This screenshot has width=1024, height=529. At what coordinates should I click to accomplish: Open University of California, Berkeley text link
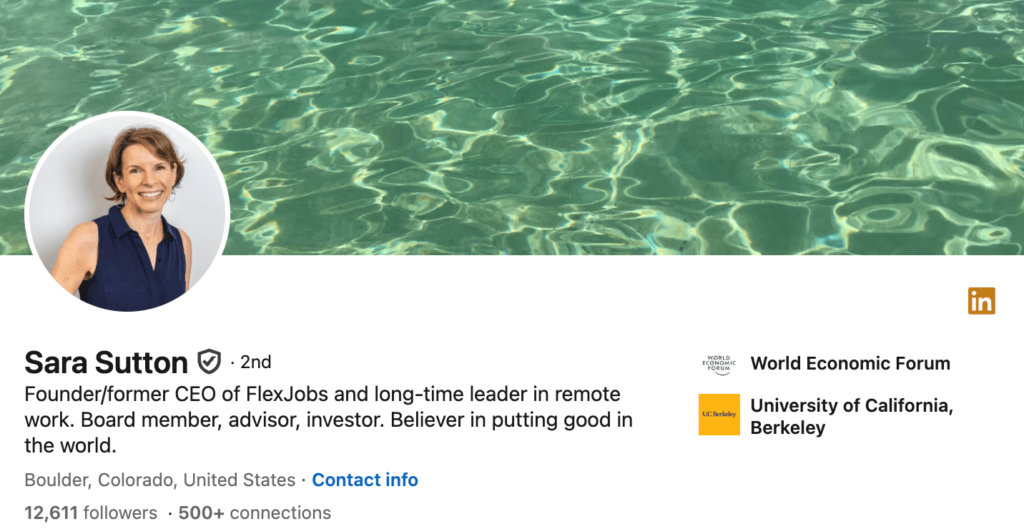[850, 416]
